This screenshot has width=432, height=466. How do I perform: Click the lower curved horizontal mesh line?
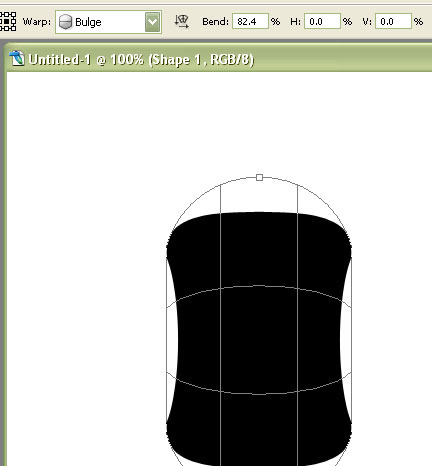pyautogui.click(x=259, y=394)
